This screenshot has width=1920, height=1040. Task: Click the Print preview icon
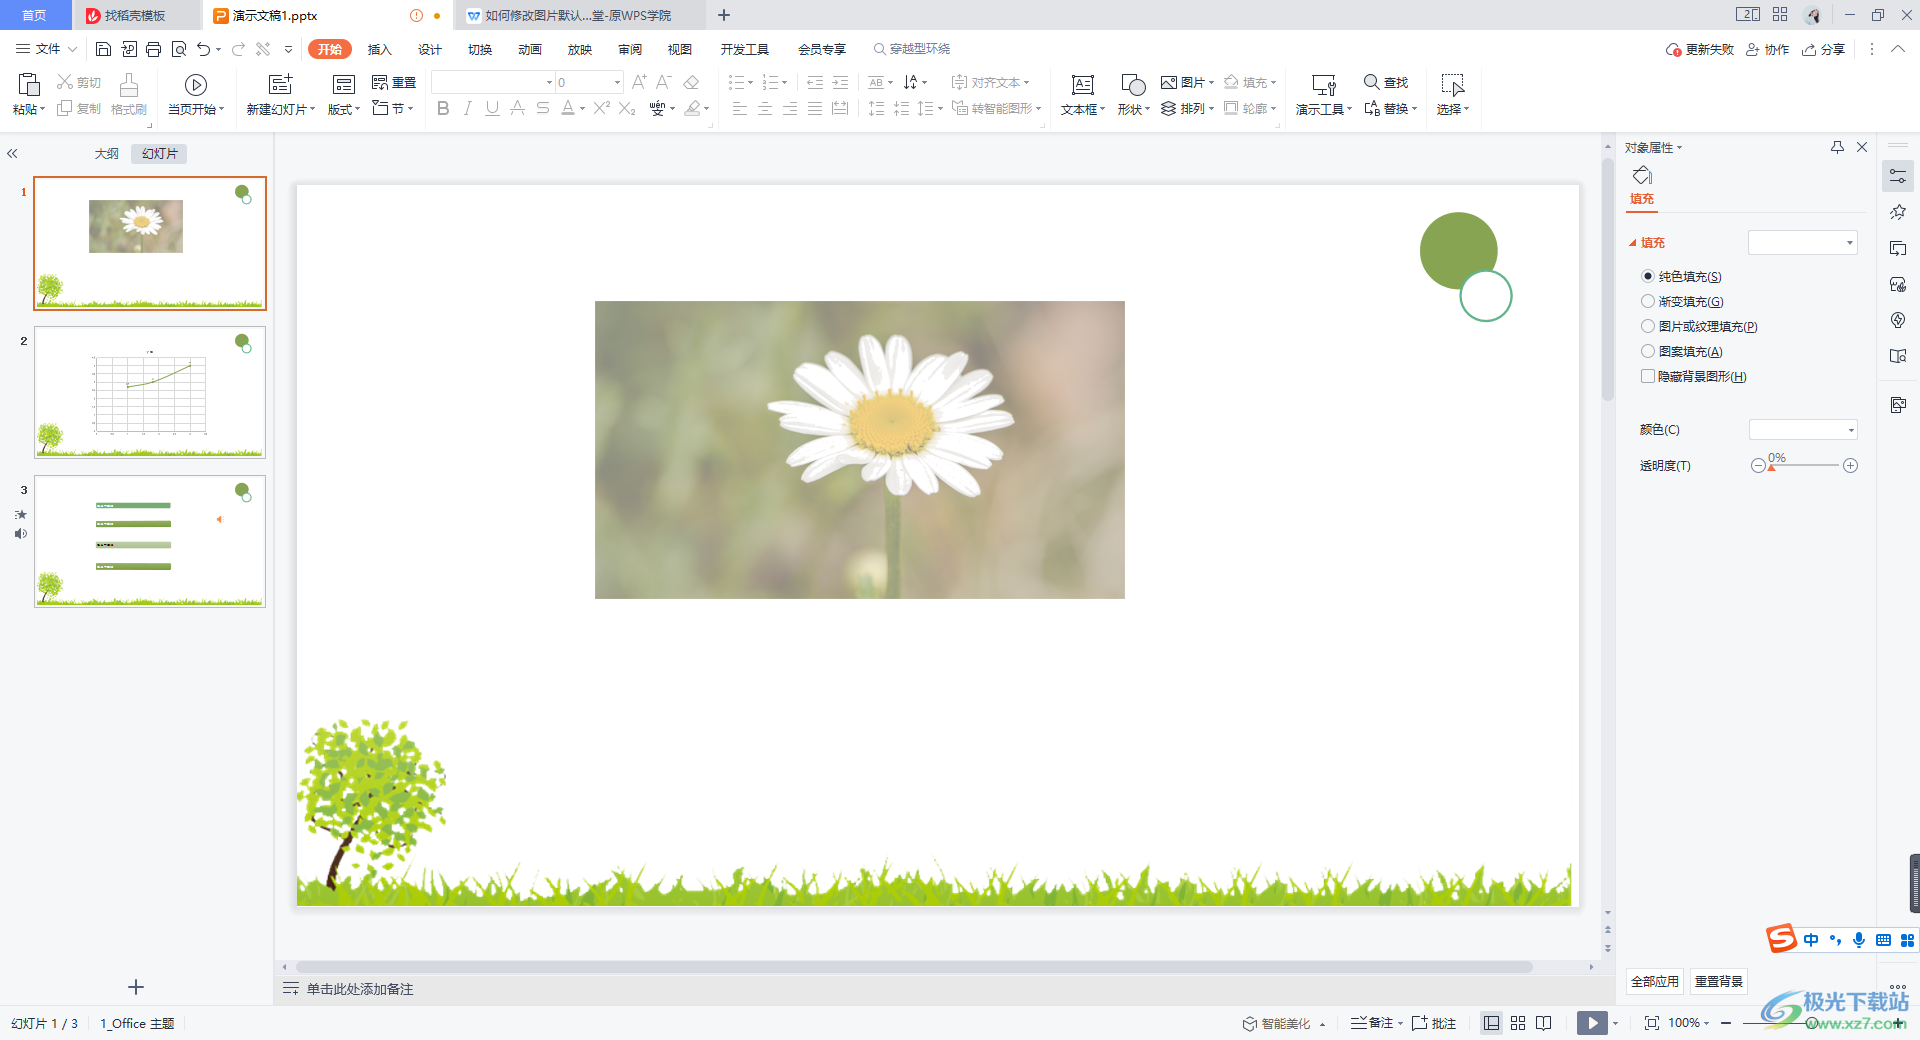179,49
